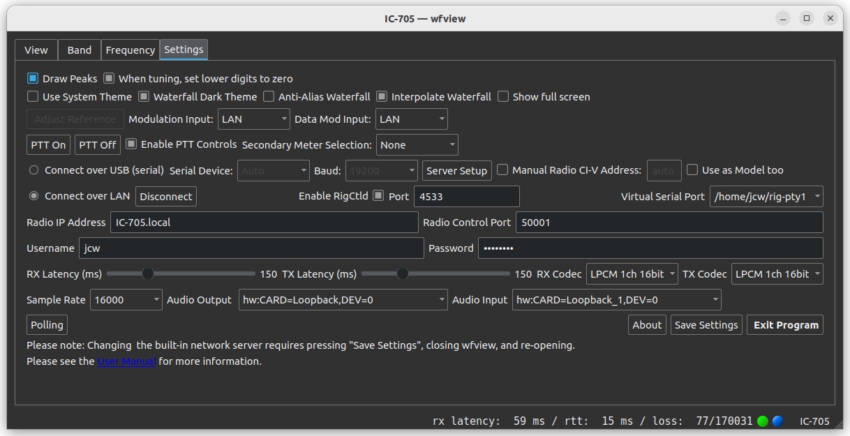Viewport: 850px width, 436px height.
Task: Click the Manual CI-V address 'auto' field
Action: (664, 171)
